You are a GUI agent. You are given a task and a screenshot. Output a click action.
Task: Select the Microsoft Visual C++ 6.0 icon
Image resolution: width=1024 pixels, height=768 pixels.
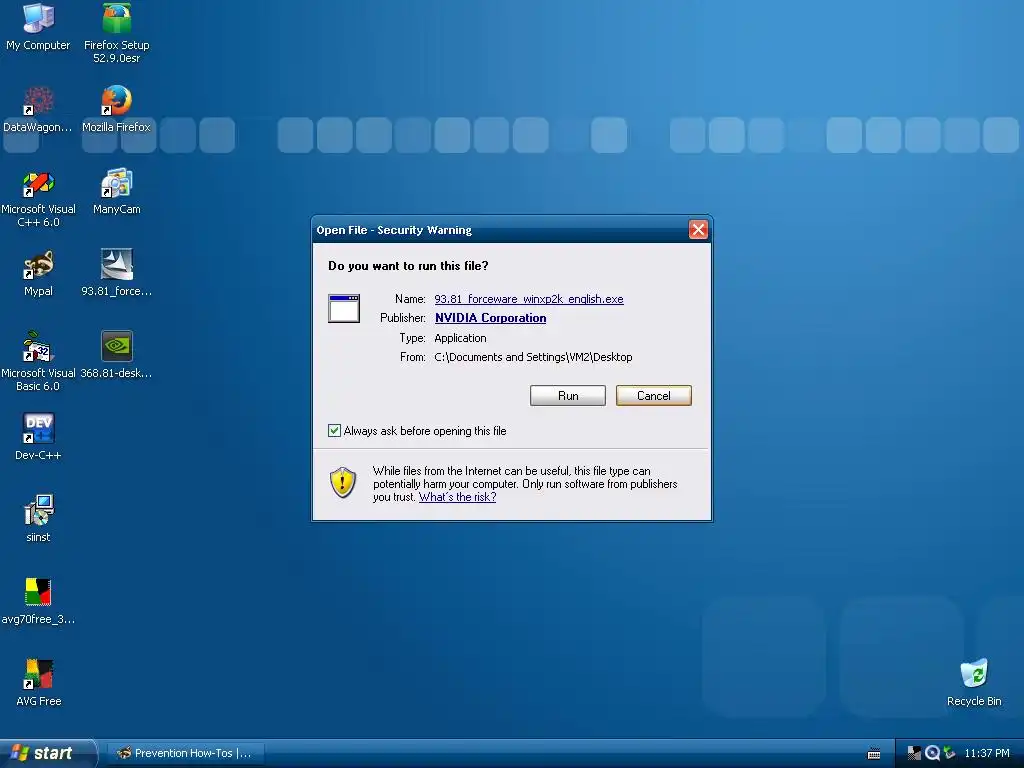tap(38, 197)
